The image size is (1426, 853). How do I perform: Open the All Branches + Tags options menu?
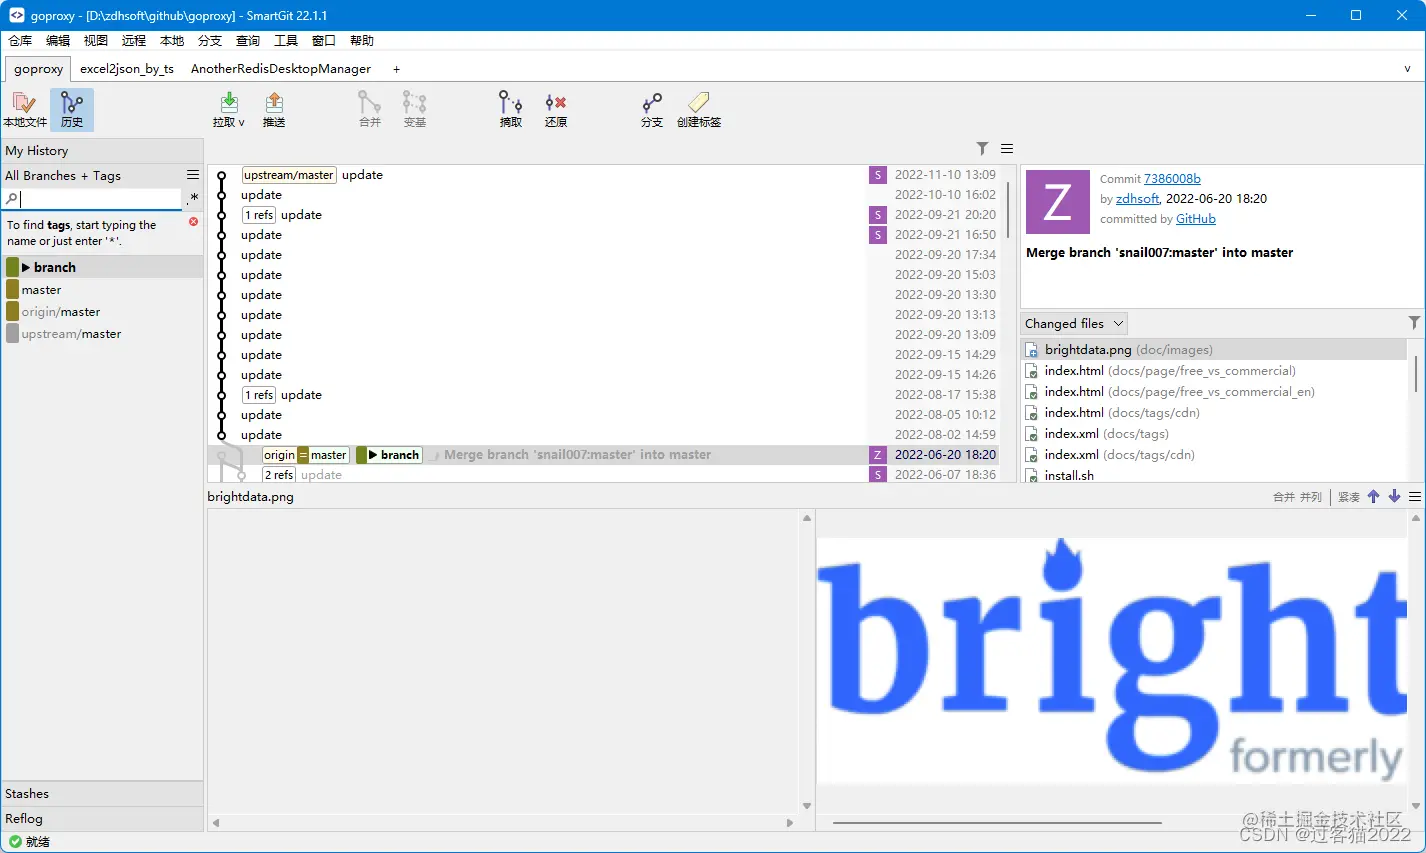click(x=193, y=175)
